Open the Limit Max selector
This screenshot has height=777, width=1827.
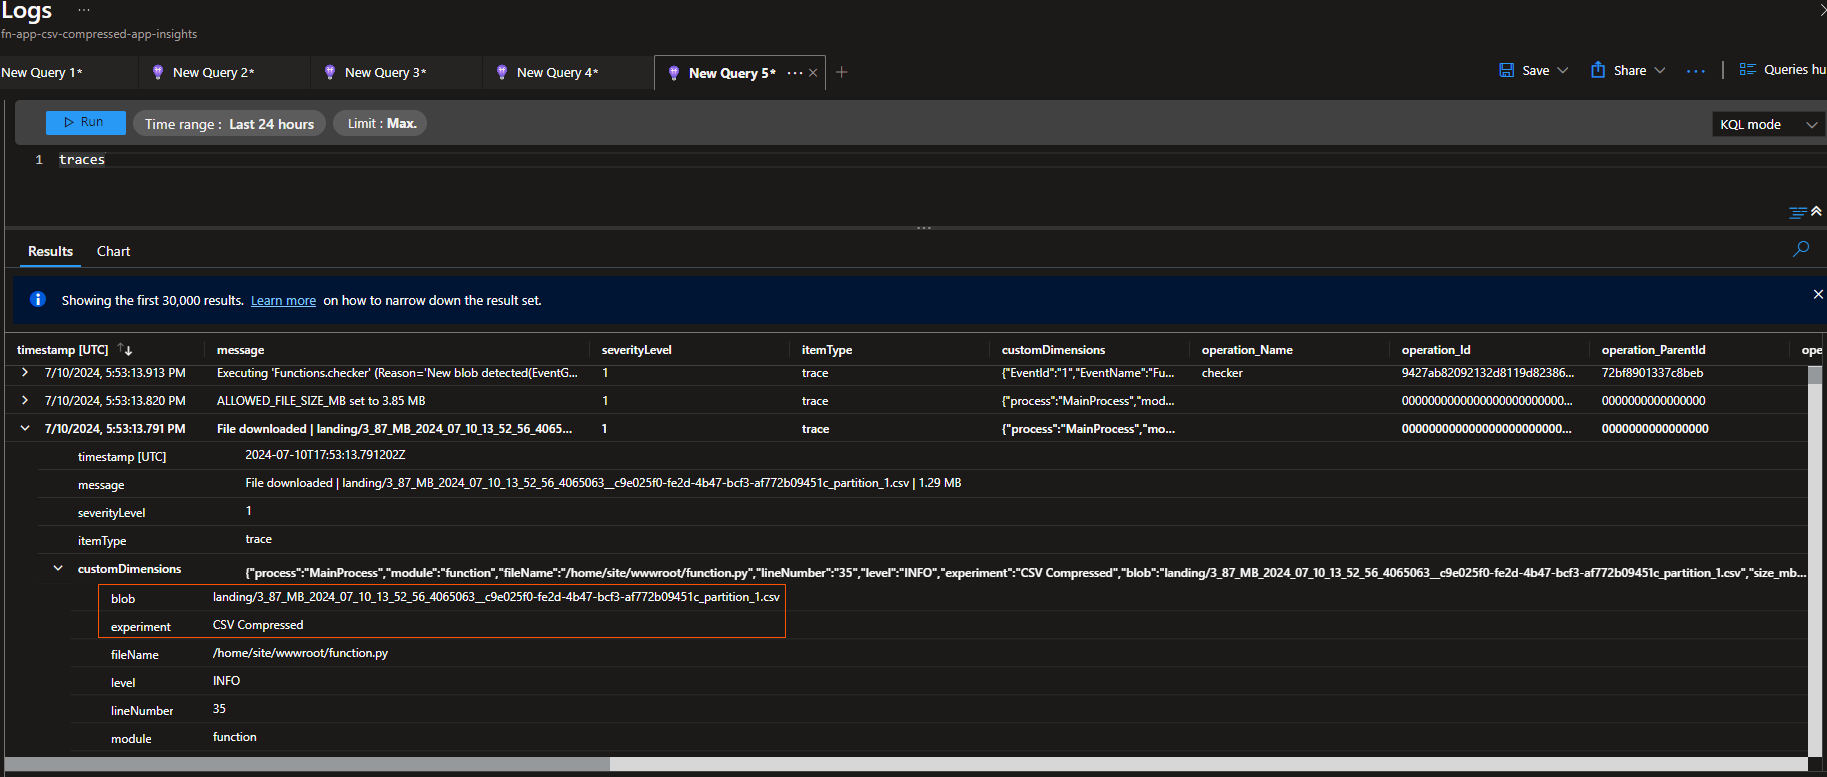(381, 123)
